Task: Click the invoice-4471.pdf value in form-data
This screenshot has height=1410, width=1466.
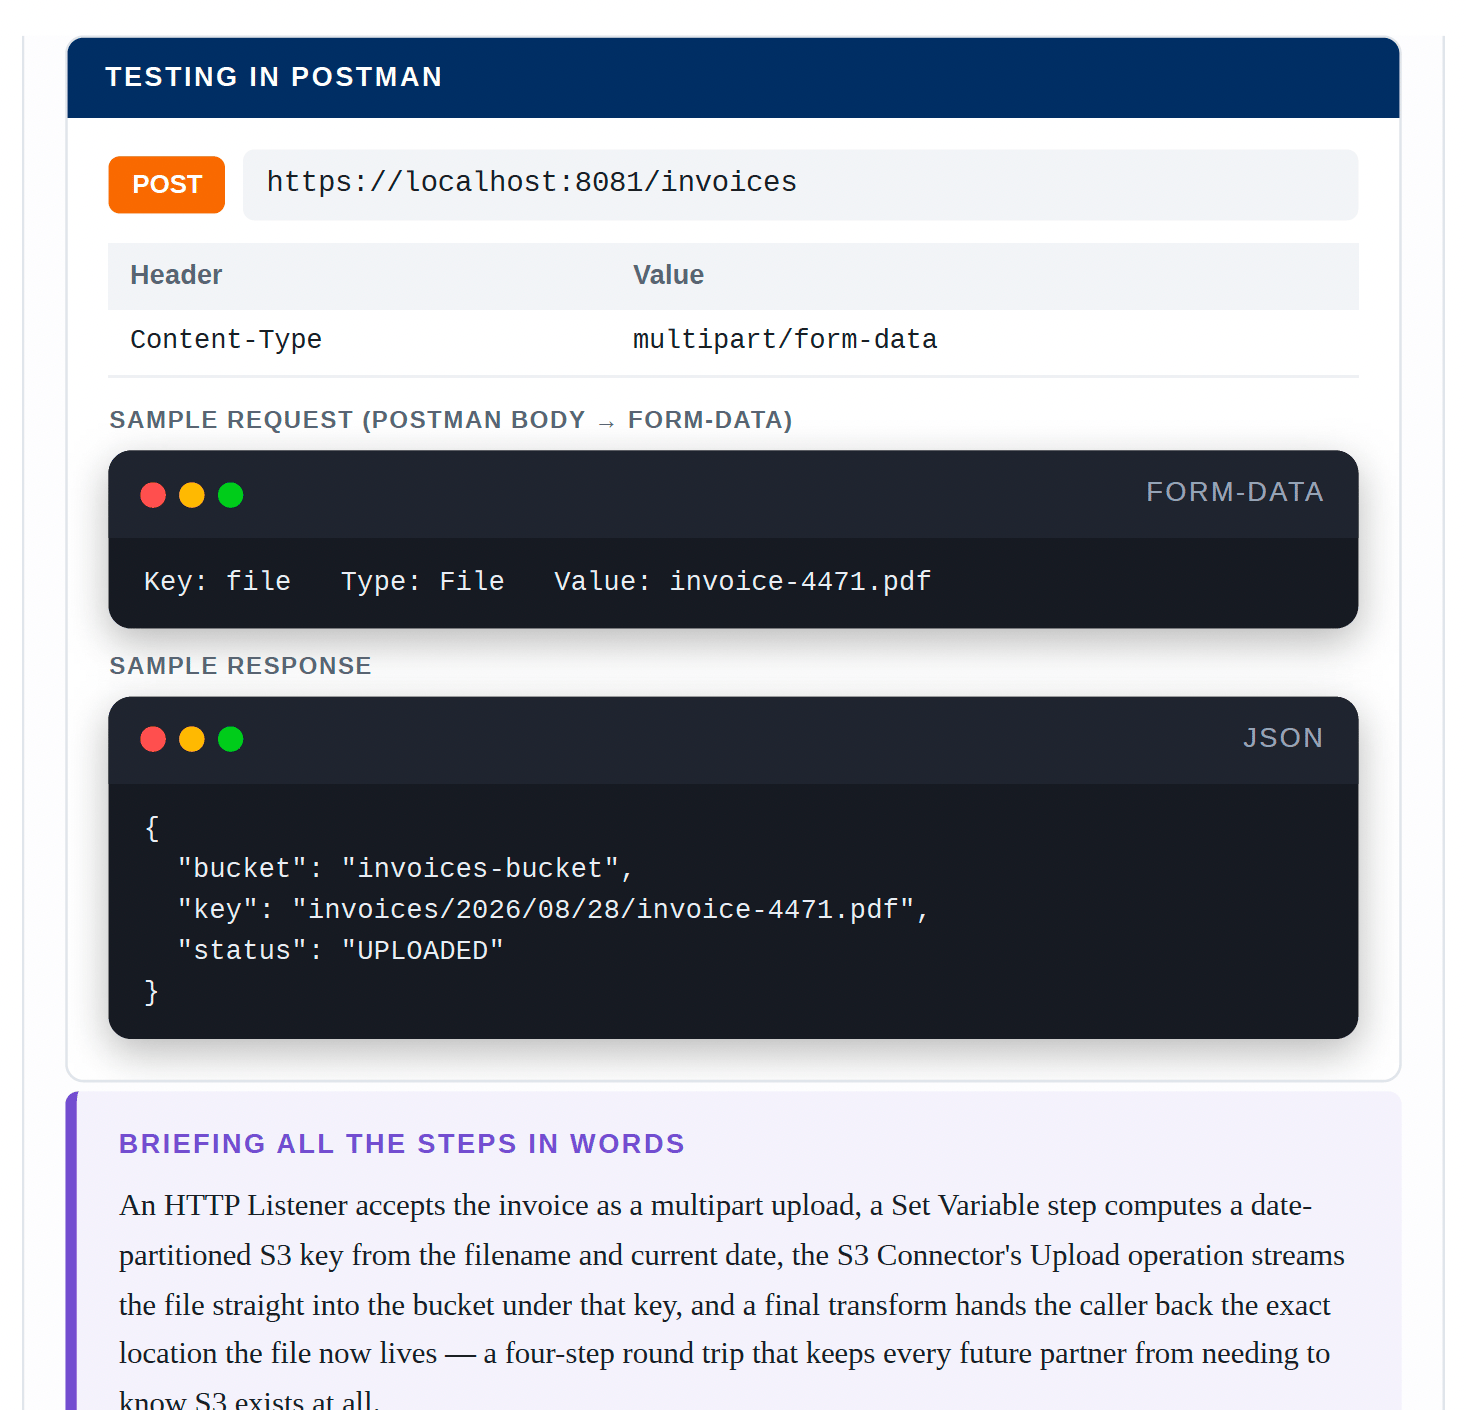Action: tap(800, 582)
